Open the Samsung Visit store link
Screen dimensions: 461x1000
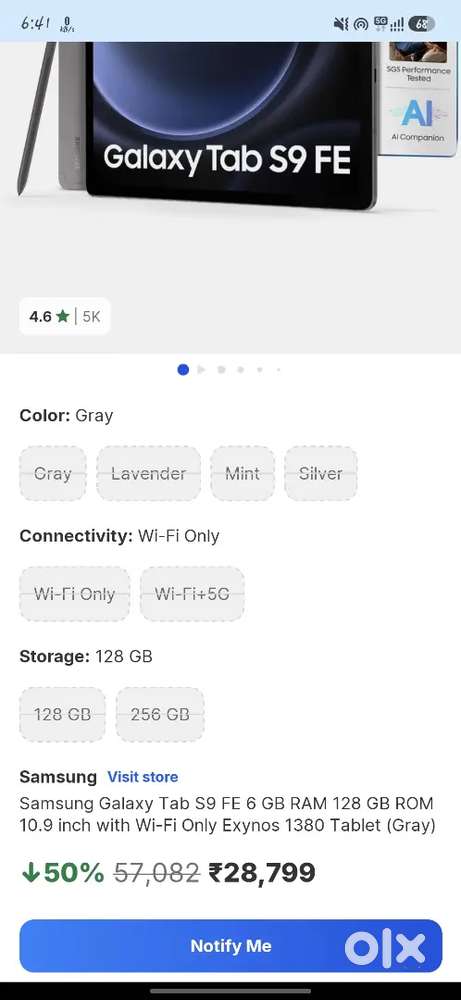[x=143, y=777]
